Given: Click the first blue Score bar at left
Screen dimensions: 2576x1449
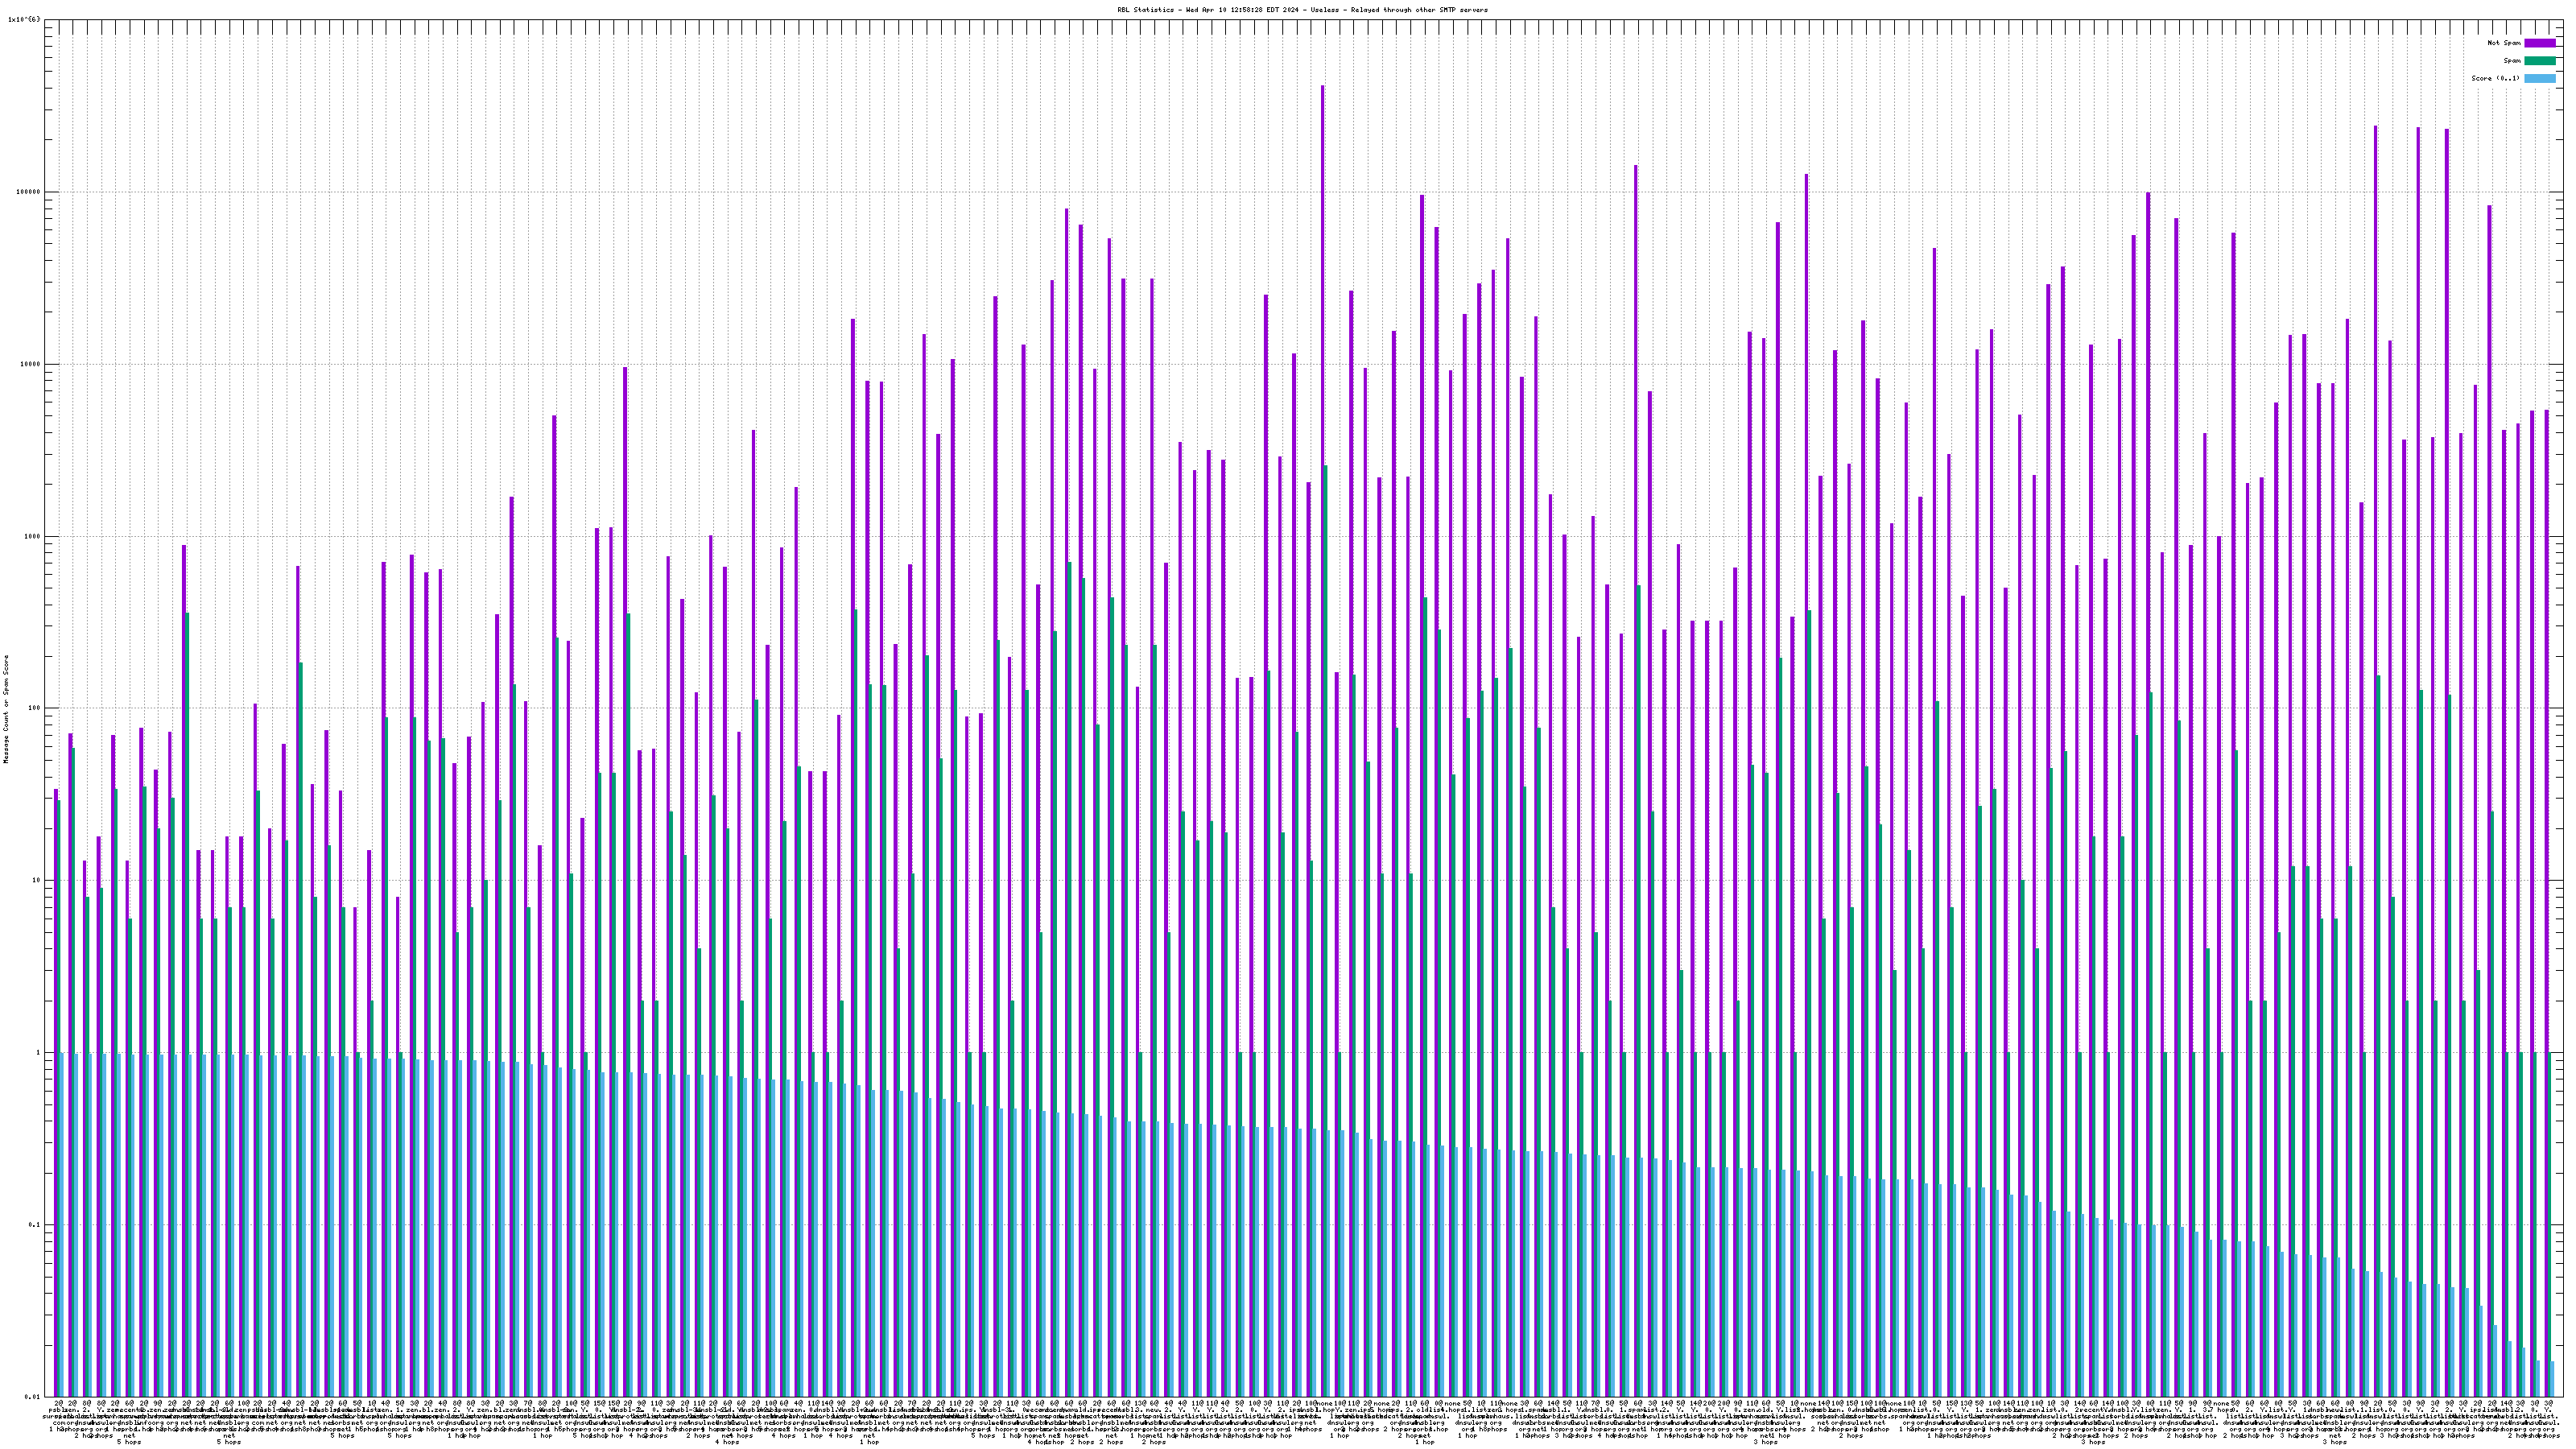Looking at the screenshot, I should (x=61, y=1220).
